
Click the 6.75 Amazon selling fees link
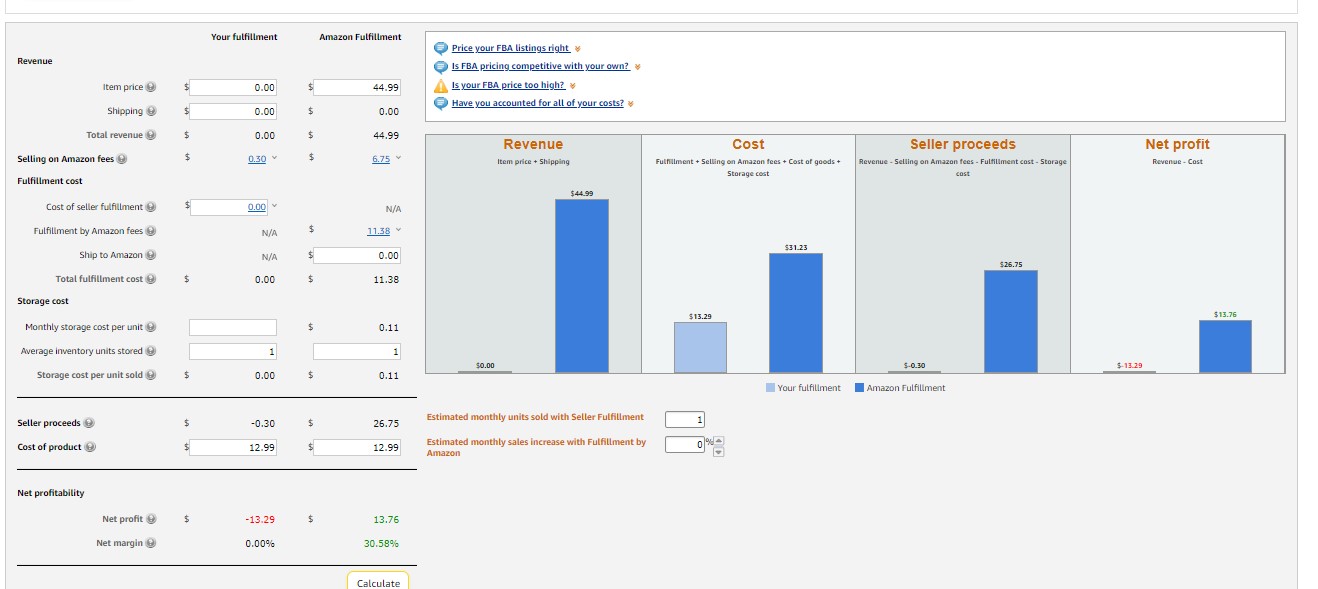pyautogui.click(x=381, y=159)
